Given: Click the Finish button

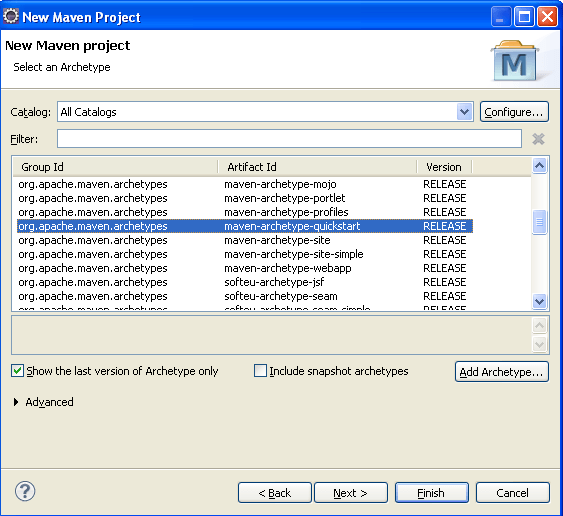Looking at the screenshot, I should point(432,493).
